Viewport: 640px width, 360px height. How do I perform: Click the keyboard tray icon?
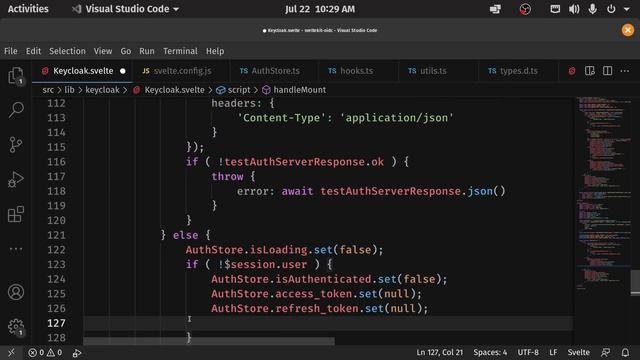pyautogui.click(x=555, y=9)
